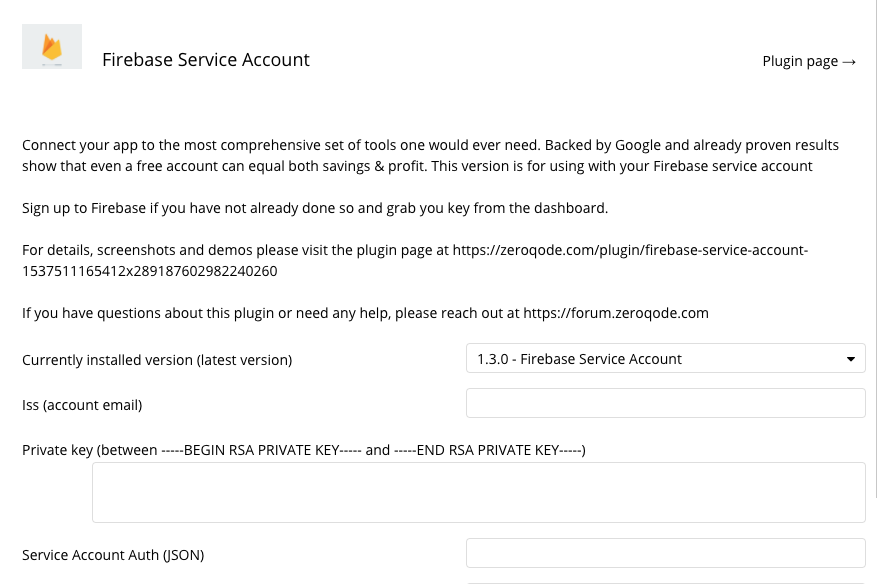Click the plugin ID number 1537511165412x289187602982240260
The image size is (877, 584).
[149, 271]
